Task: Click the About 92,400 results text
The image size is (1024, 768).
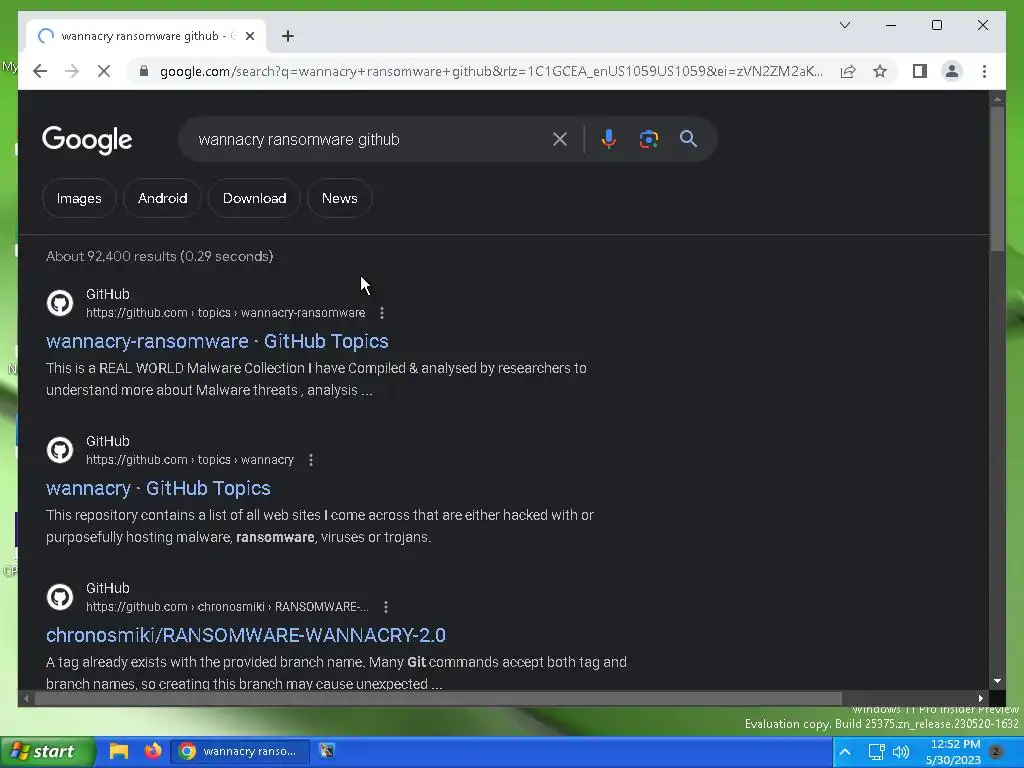Action: pos(159,256)
